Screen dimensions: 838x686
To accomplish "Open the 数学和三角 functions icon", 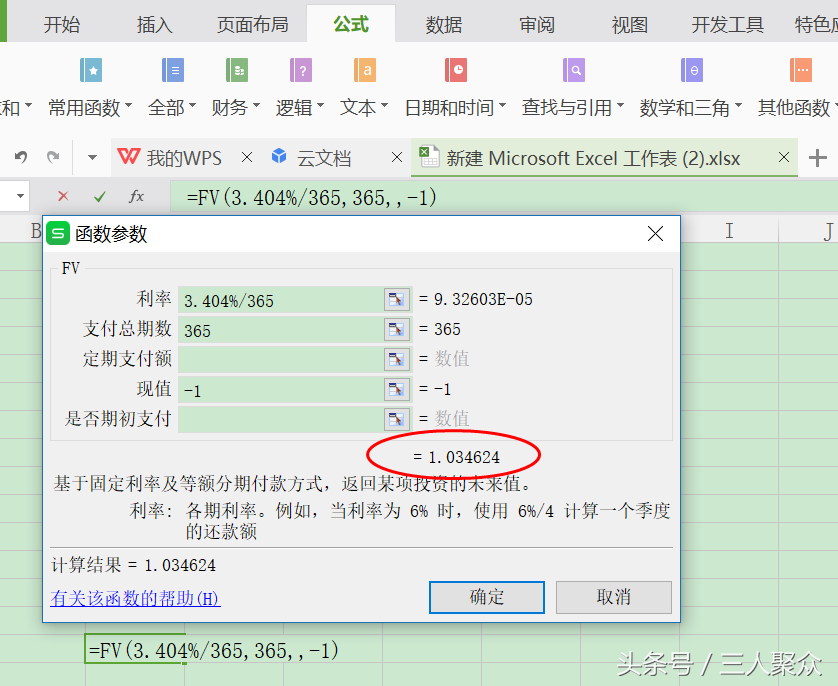I will click(x=692, y=70).
